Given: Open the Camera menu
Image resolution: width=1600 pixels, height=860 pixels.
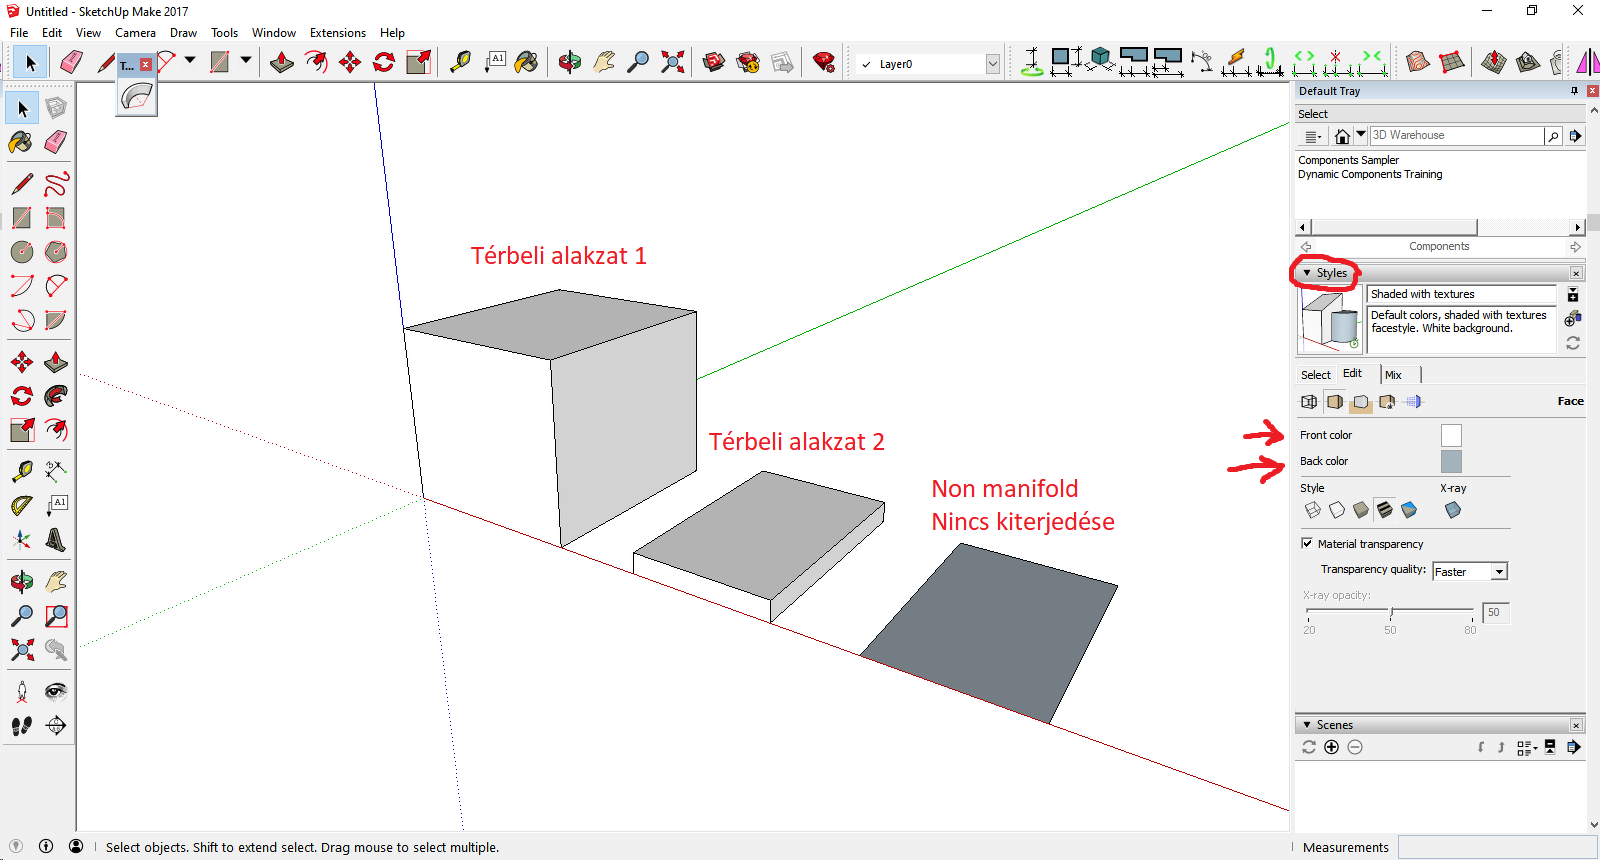Looking at the screenshot, I should pyautogui.click(x=135, y=33).
